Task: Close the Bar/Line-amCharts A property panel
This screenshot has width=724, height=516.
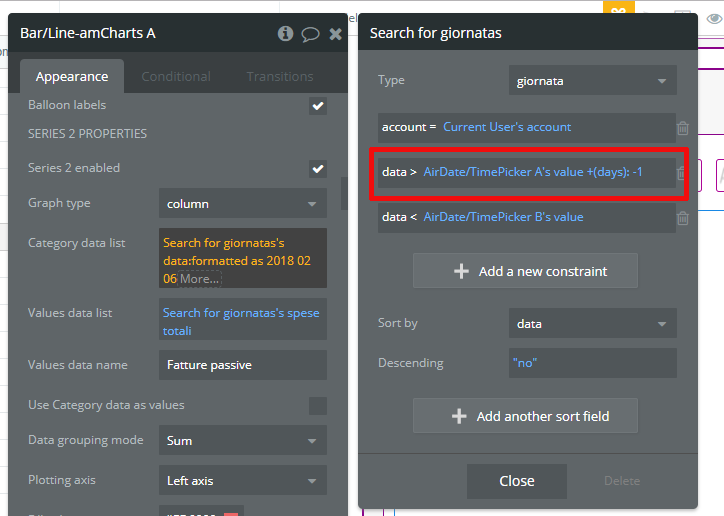Action: [335, 34]
